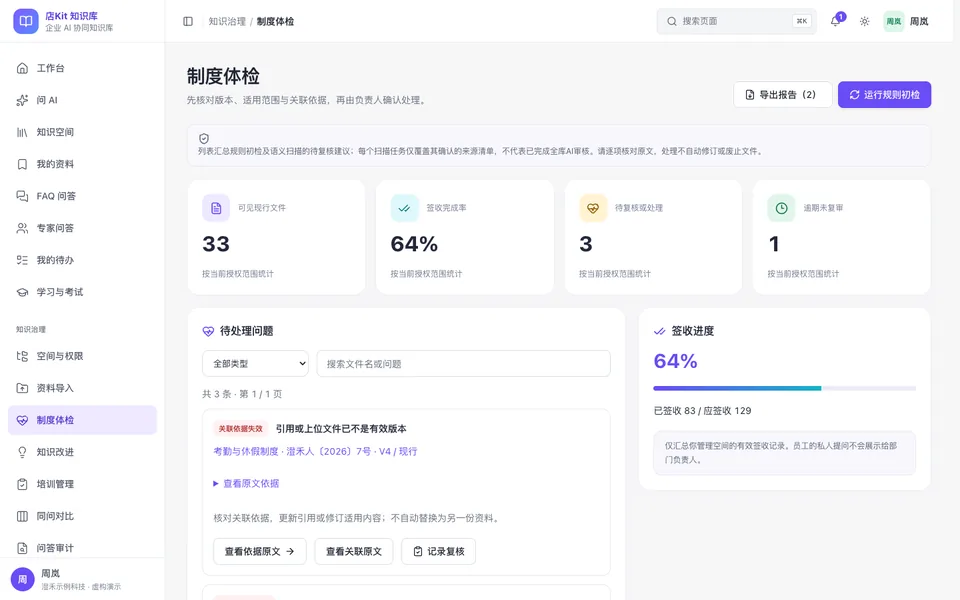Click the shield icon in notice banner
Viewport: 960px width, 600px height.
[204, 138]
